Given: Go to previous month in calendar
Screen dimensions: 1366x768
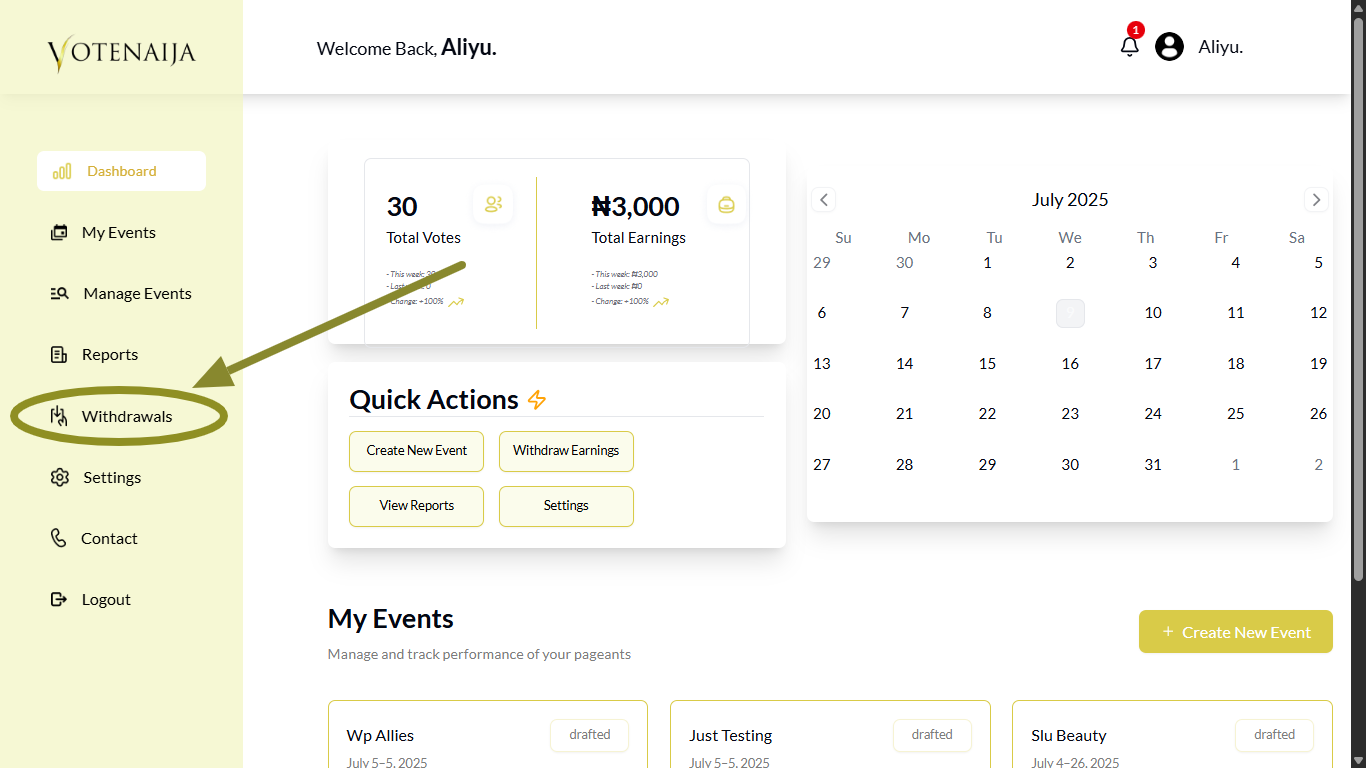Looking at the screenshot, I should tap(824, 199).
